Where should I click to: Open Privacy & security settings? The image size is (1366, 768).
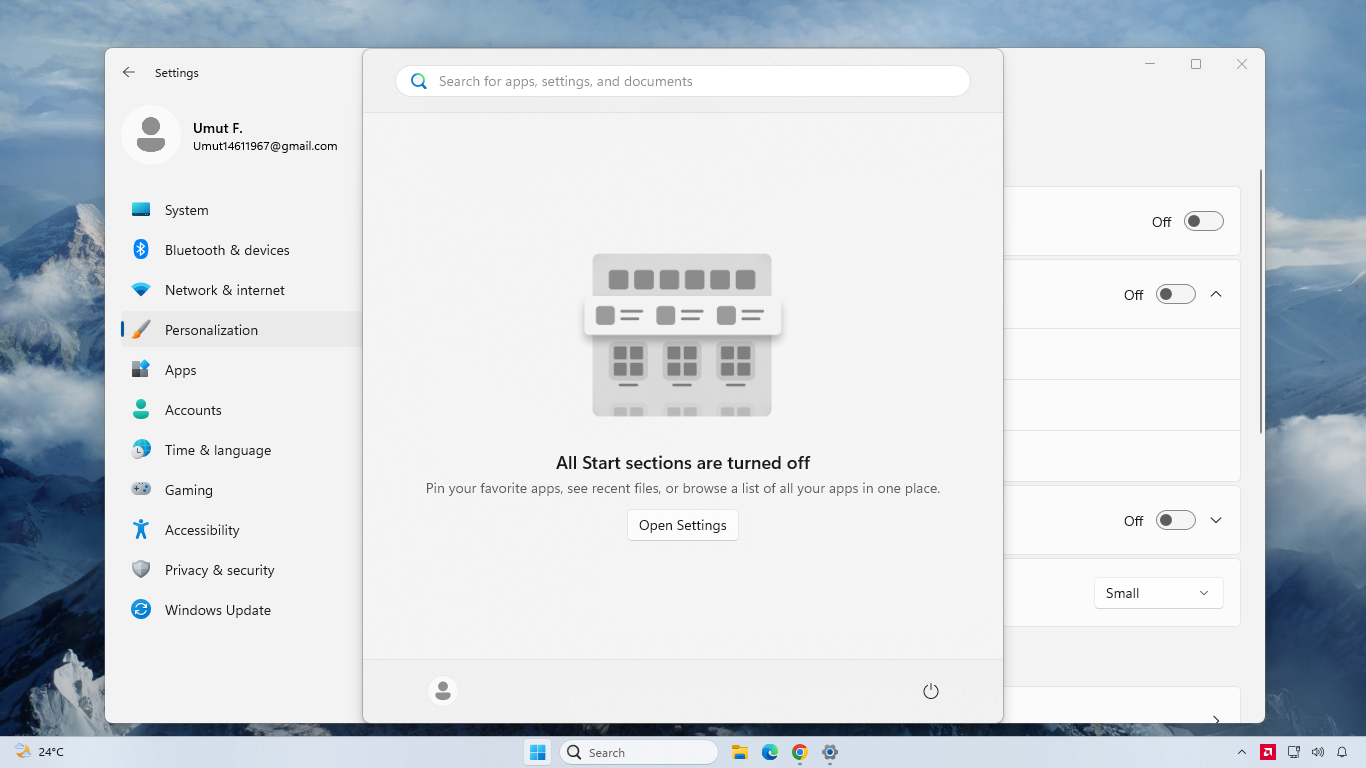click(x=241, y=570)
